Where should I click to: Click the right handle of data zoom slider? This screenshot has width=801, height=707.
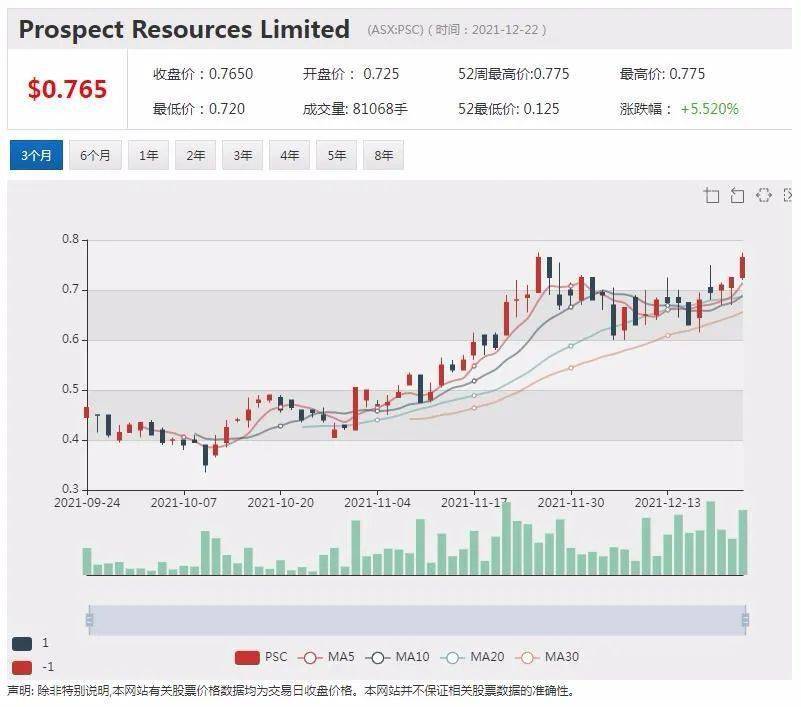[x=745, y=620]
